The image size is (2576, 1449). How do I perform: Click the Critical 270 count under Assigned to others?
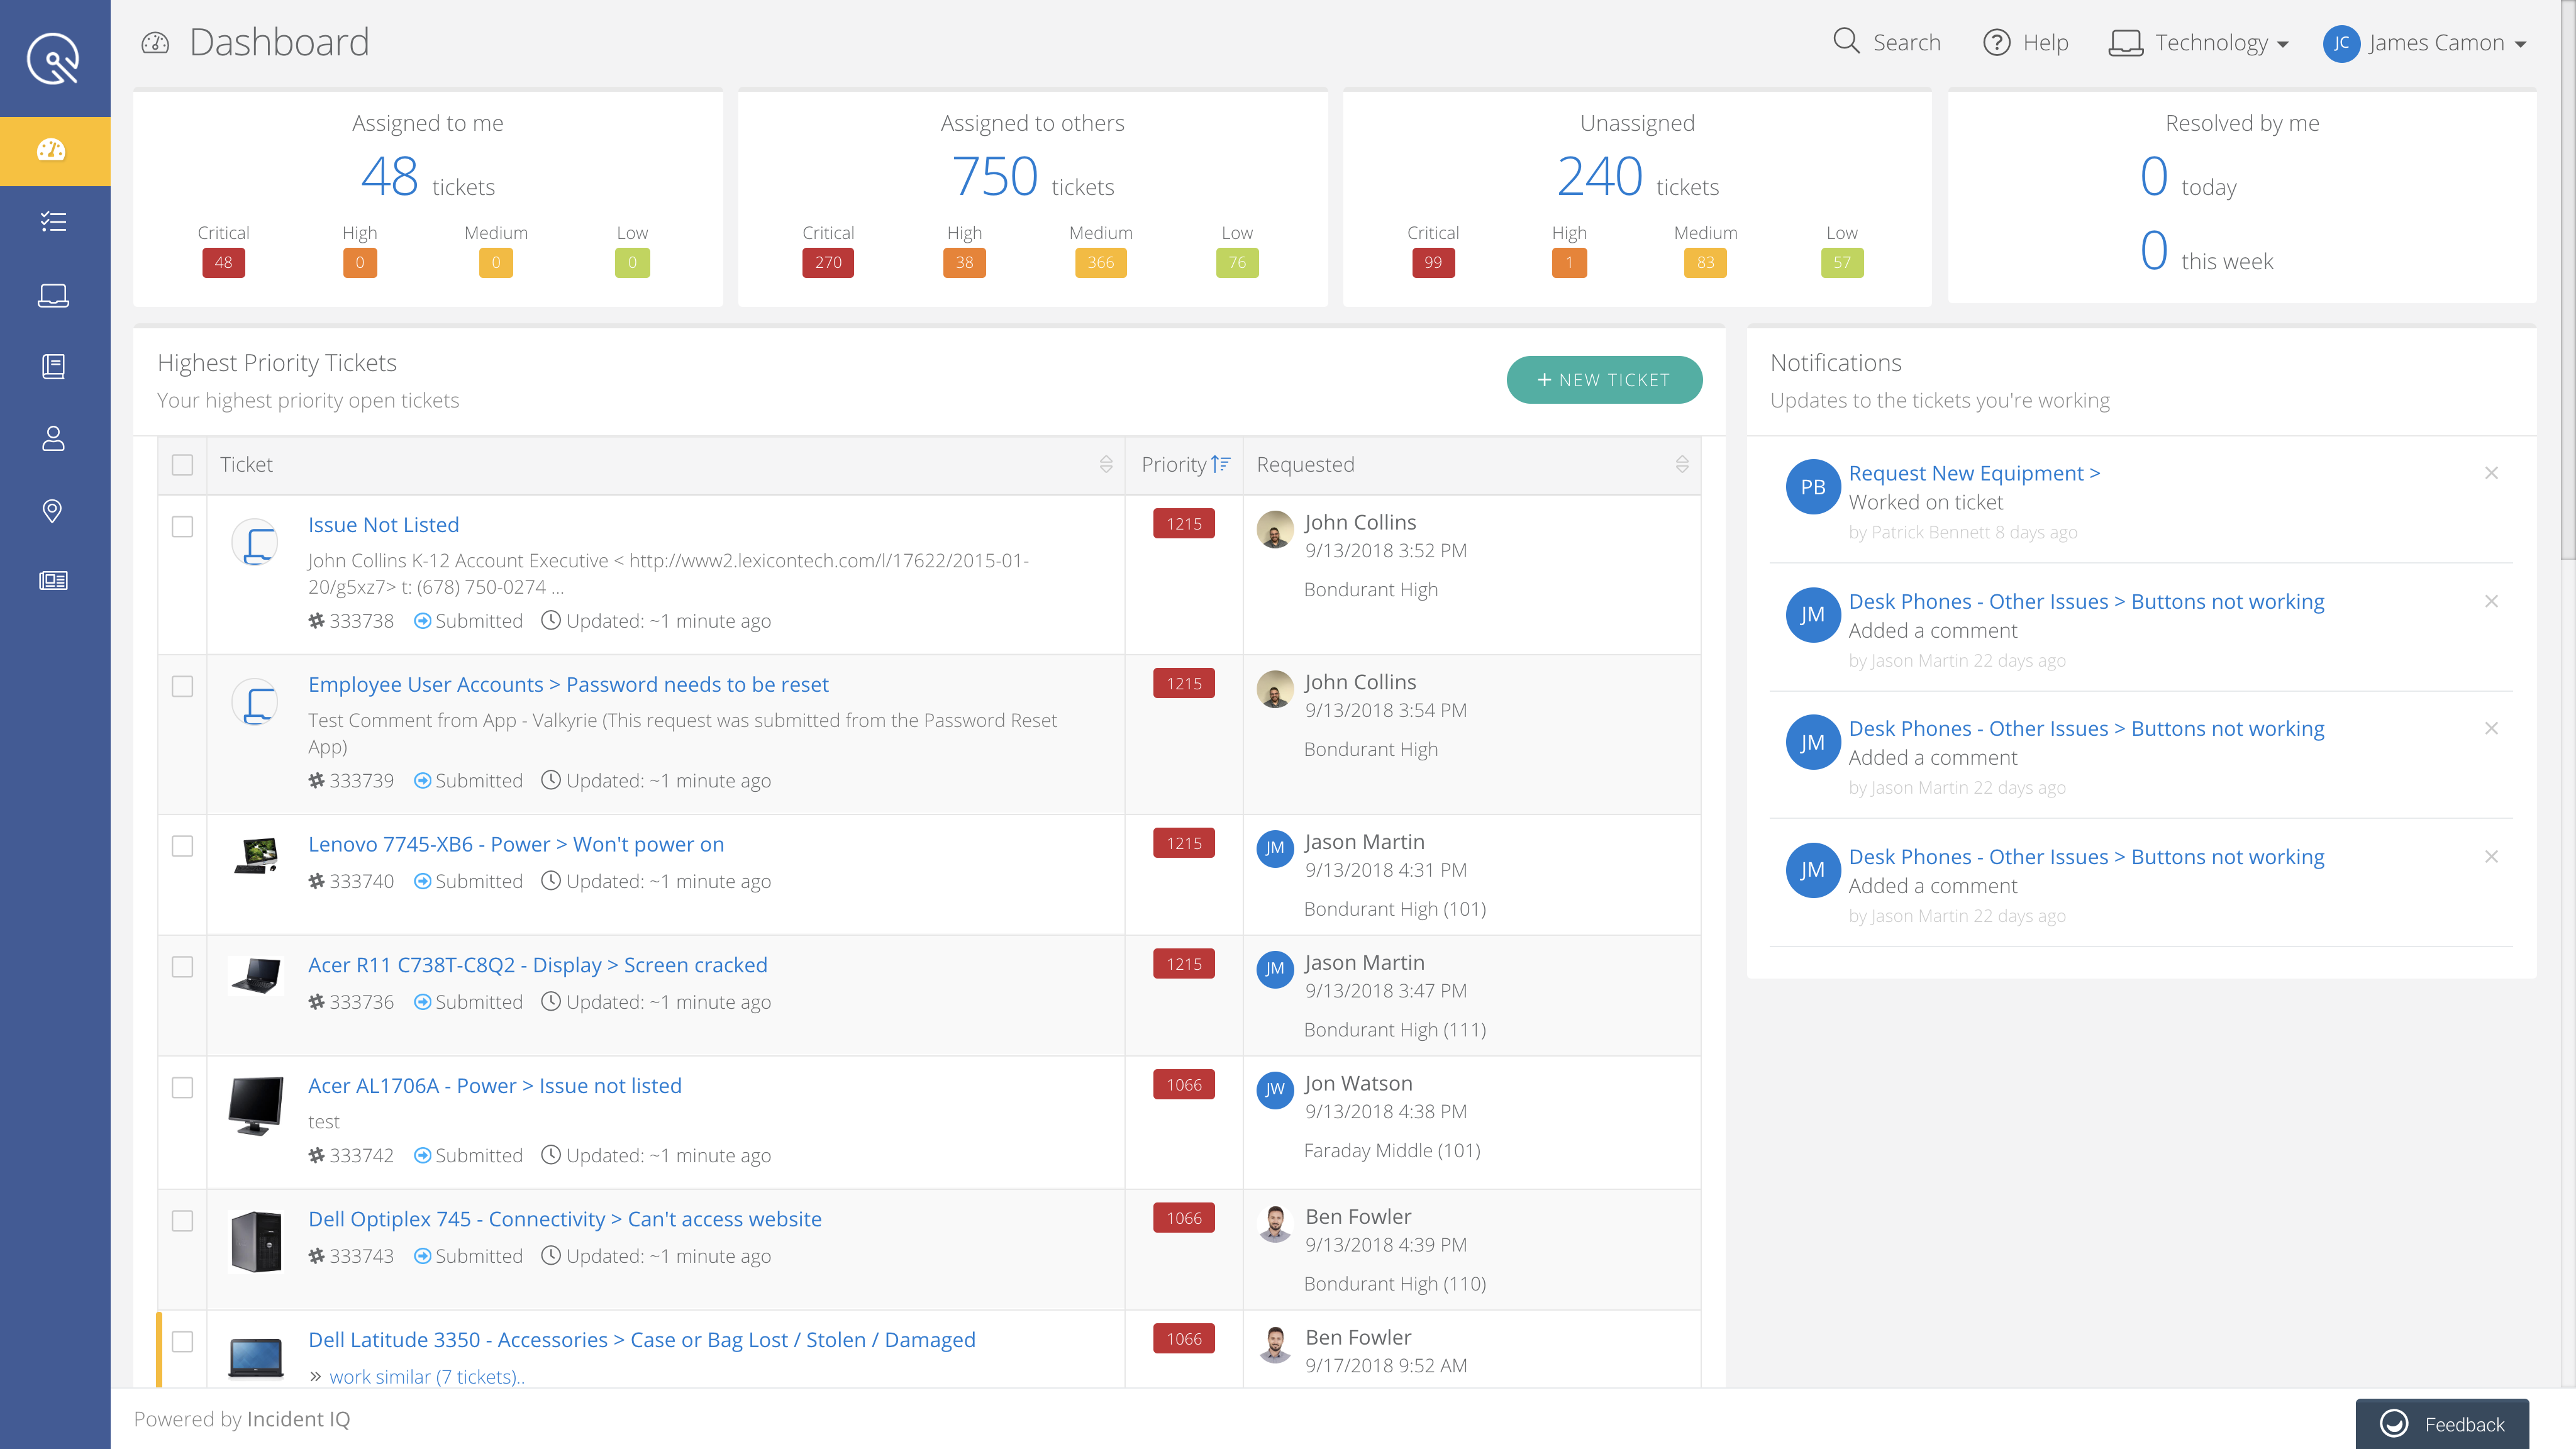[827, 262]
